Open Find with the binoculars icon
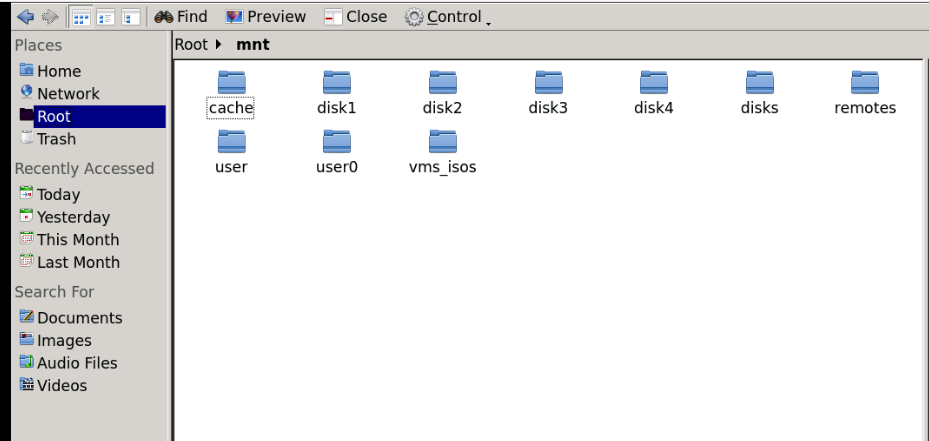This screenshot has width=929, height=441. [x=181, y=17]
